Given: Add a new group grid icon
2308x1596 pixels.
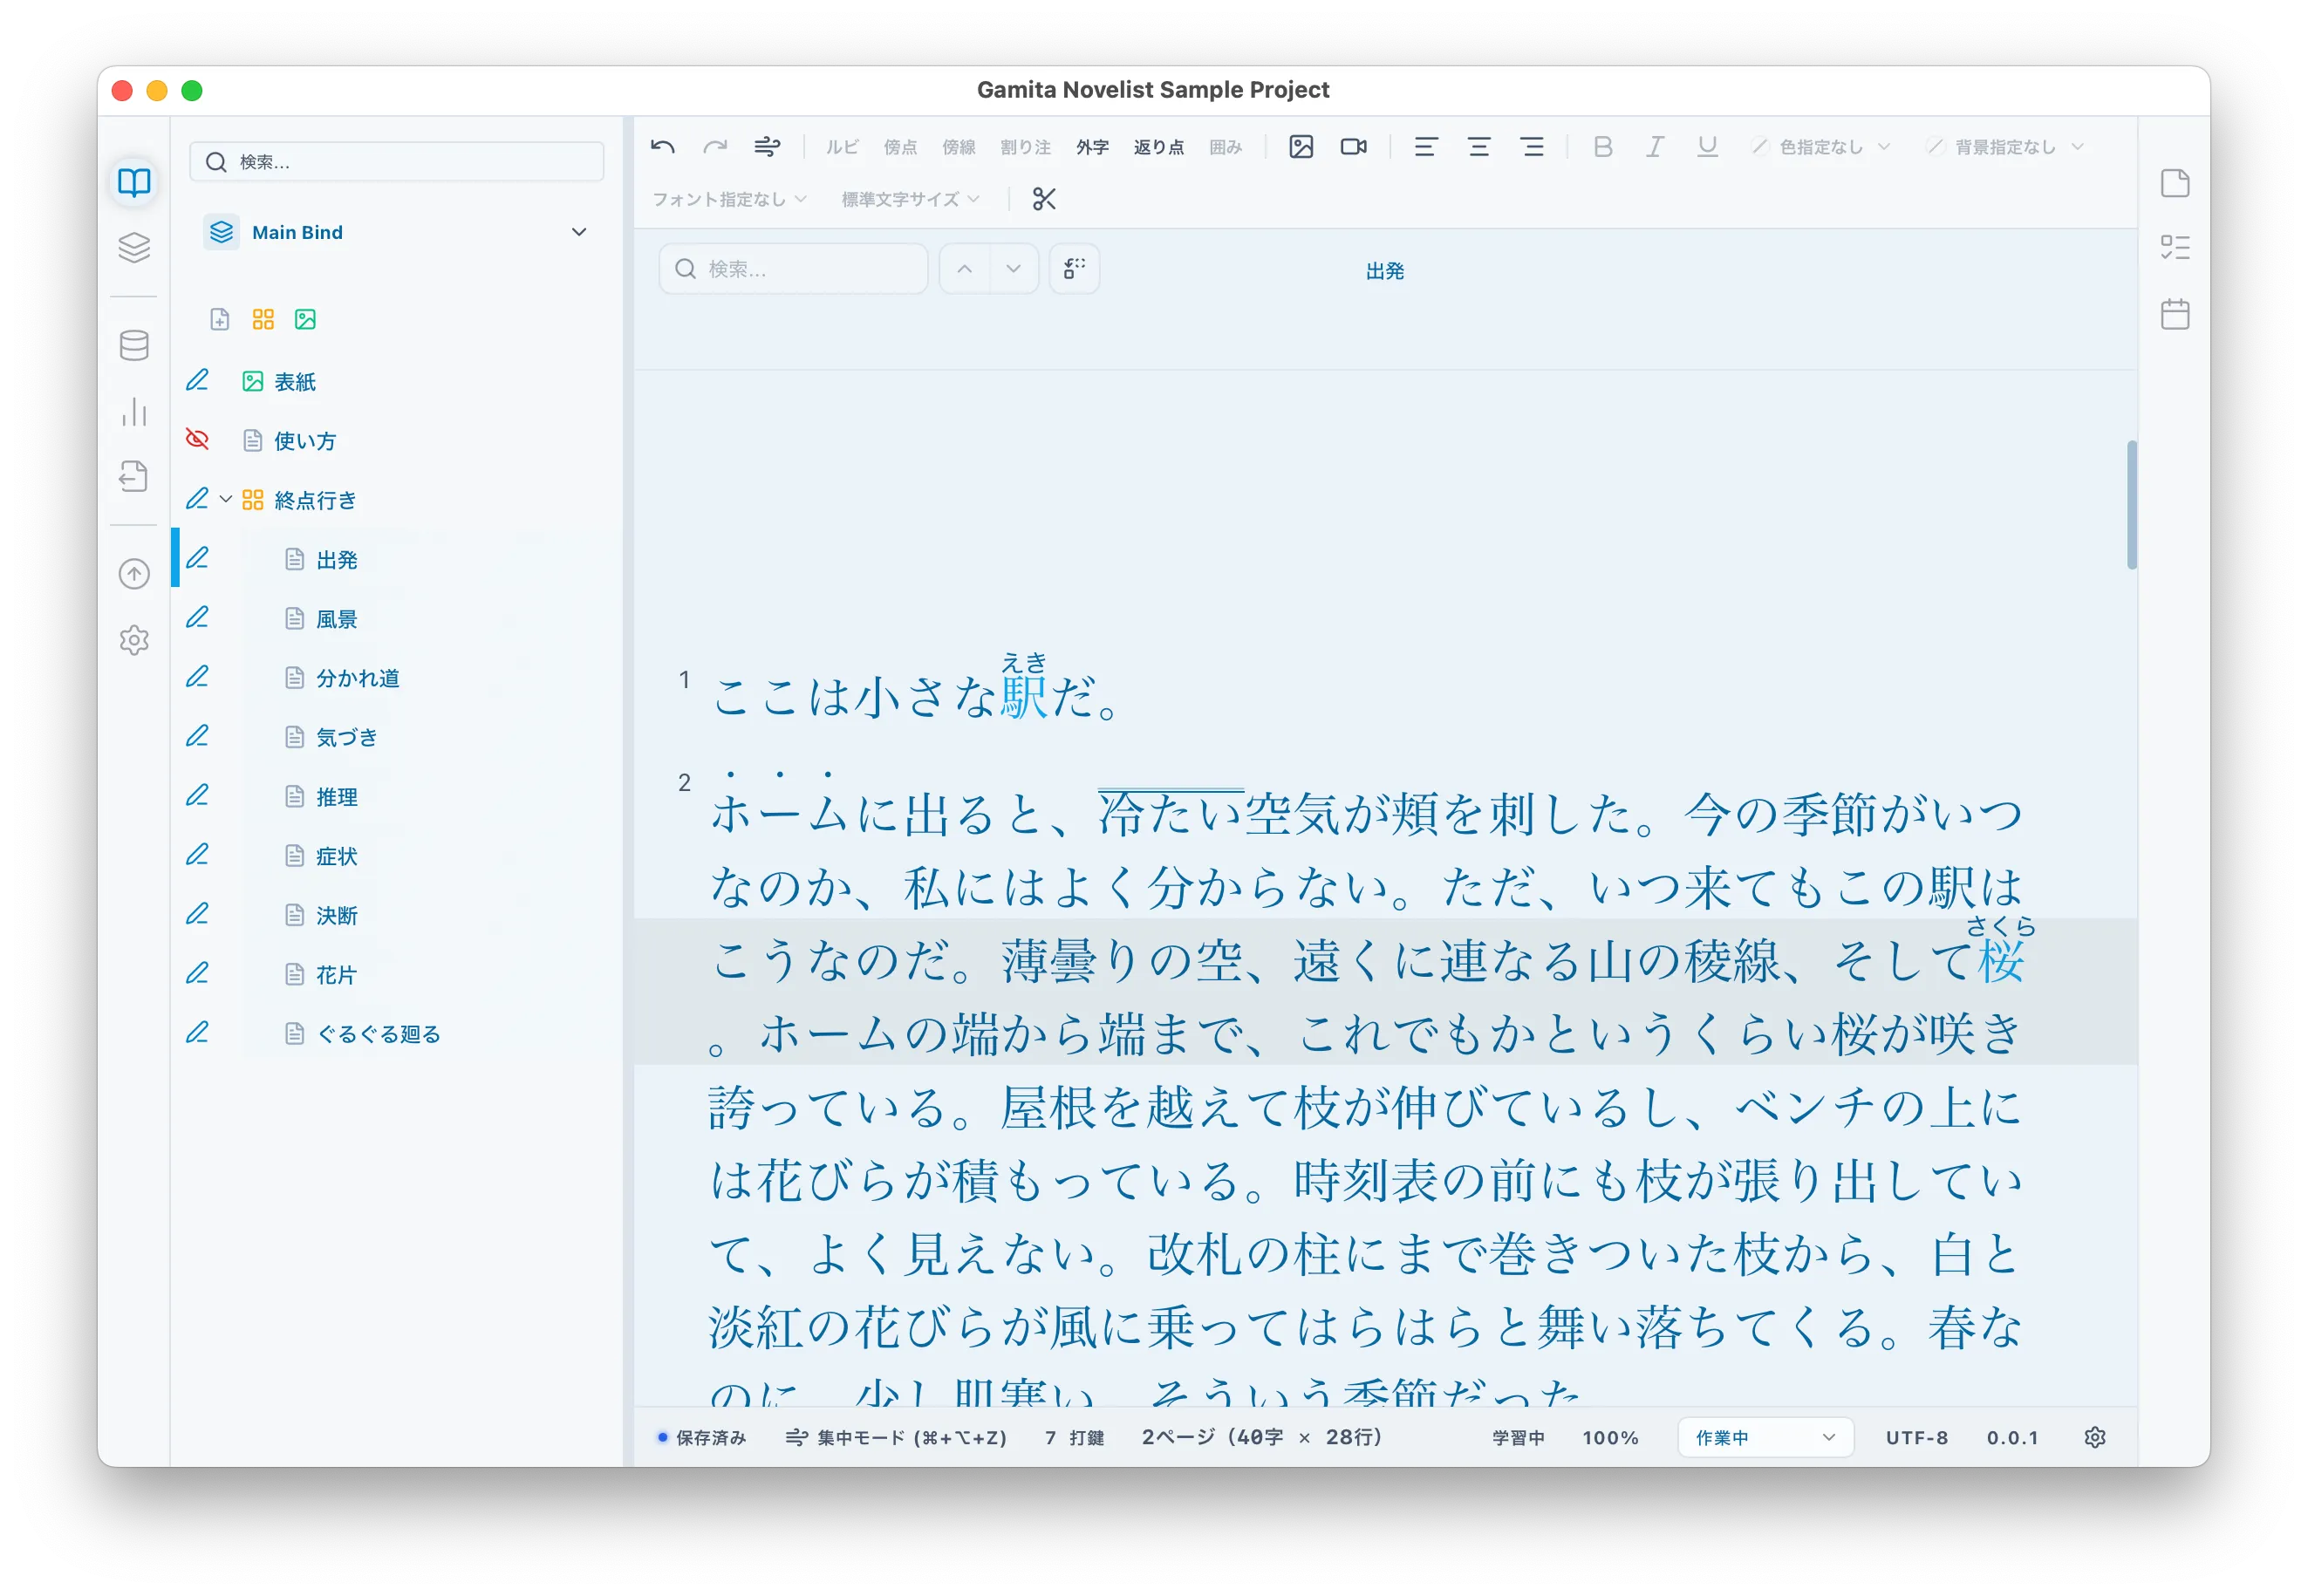Looking at the screenshot, I should (x=263, y=319).
